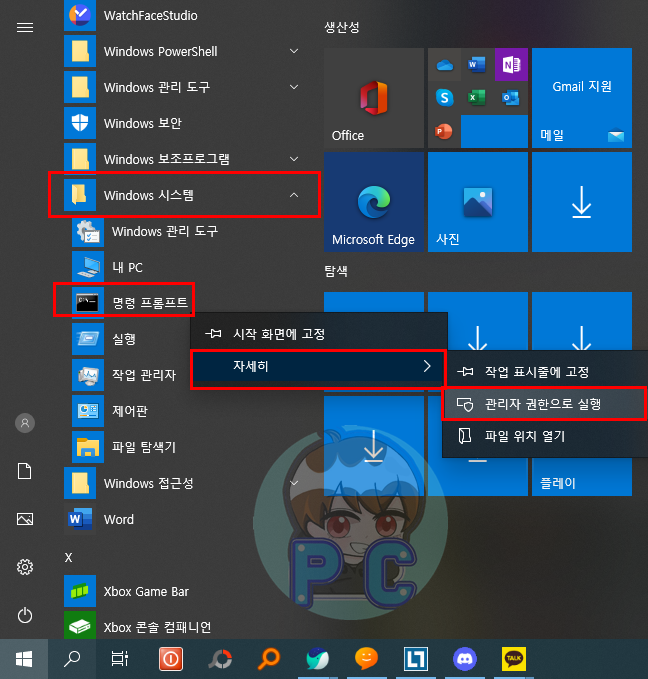Choose 파일 위치 열기 in submenu
The height and width of the screenshot is (679, 648).
coord(545,436)
